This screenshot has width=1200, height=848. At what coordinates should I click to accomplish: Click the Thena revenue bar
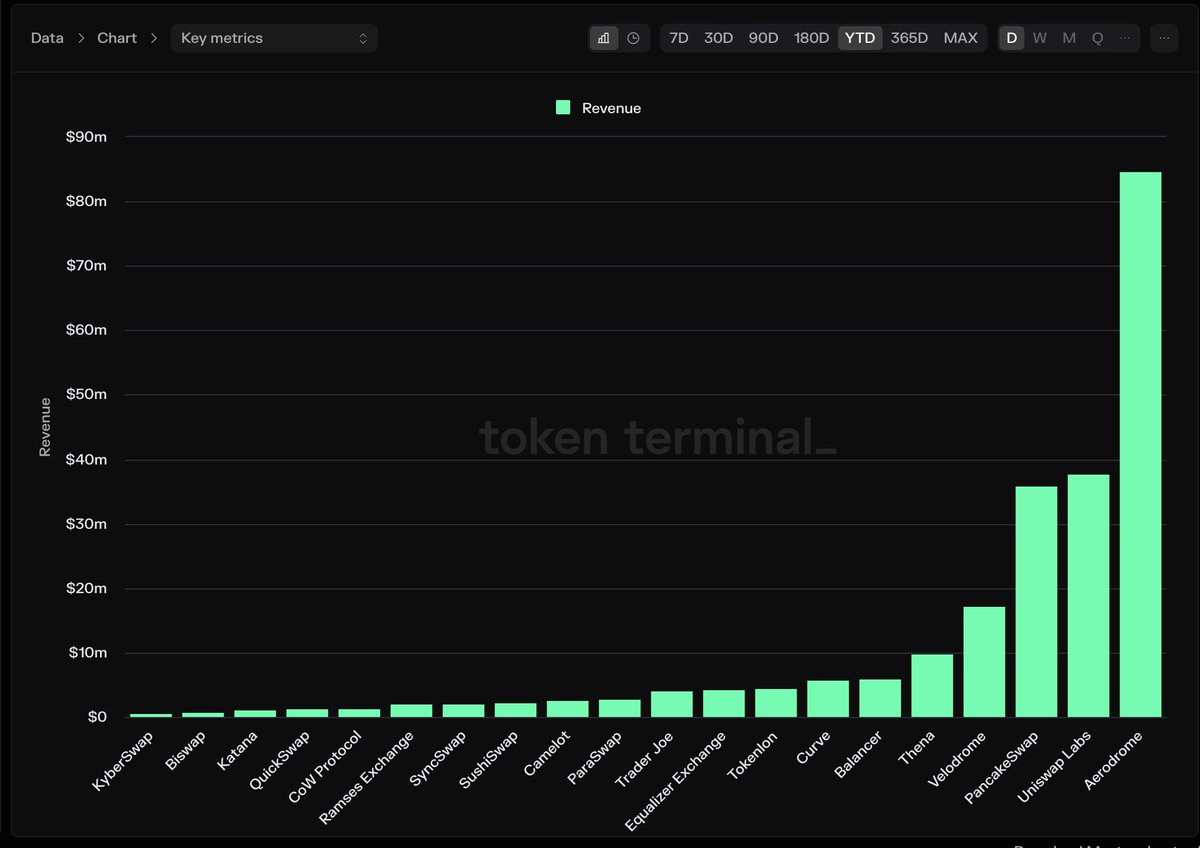point(932,686)
